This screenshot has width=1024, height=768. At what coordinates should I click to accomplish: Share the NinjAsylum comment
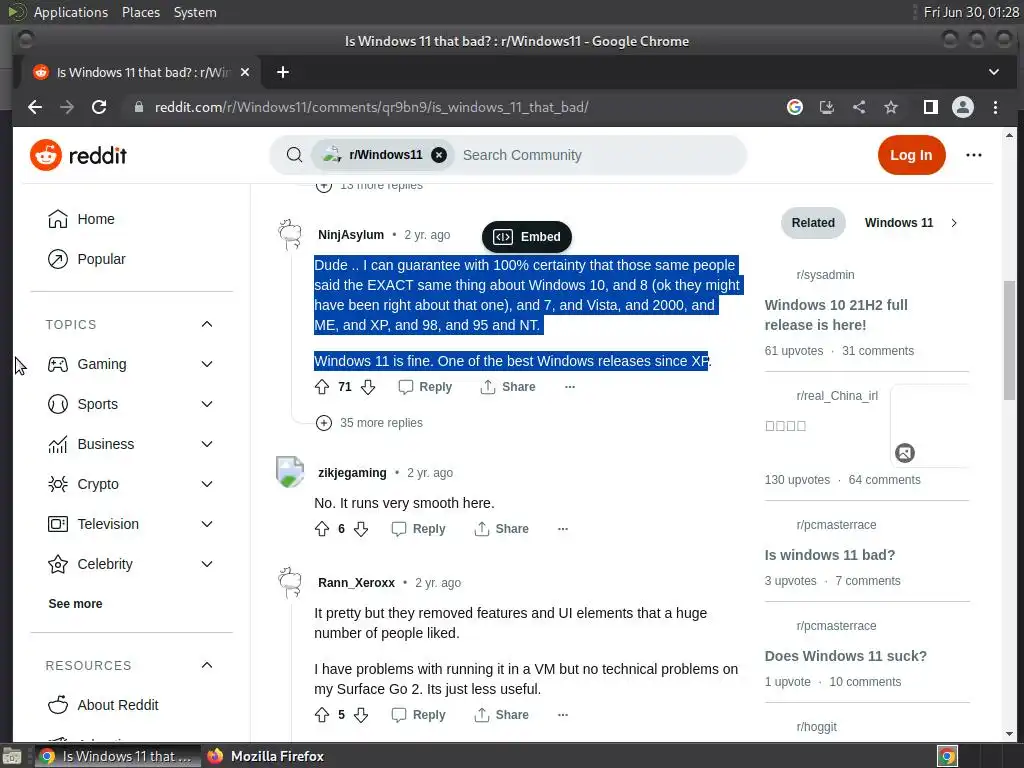coord(507,387)
